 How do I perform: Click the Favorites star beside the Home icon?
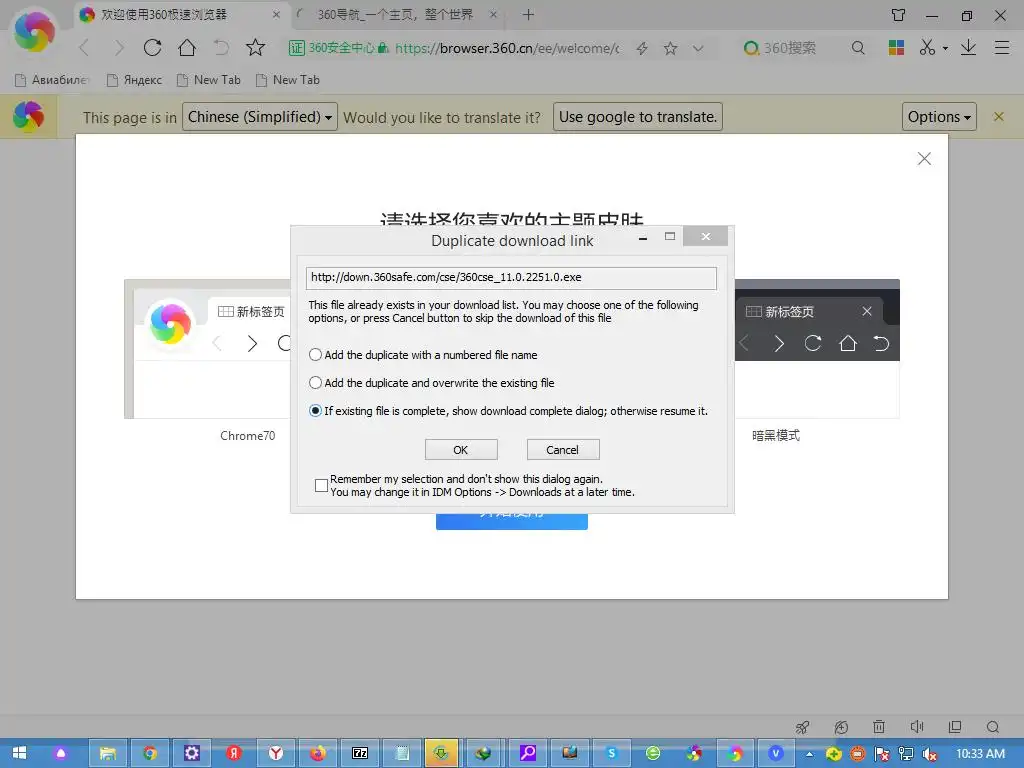(255, 48)
